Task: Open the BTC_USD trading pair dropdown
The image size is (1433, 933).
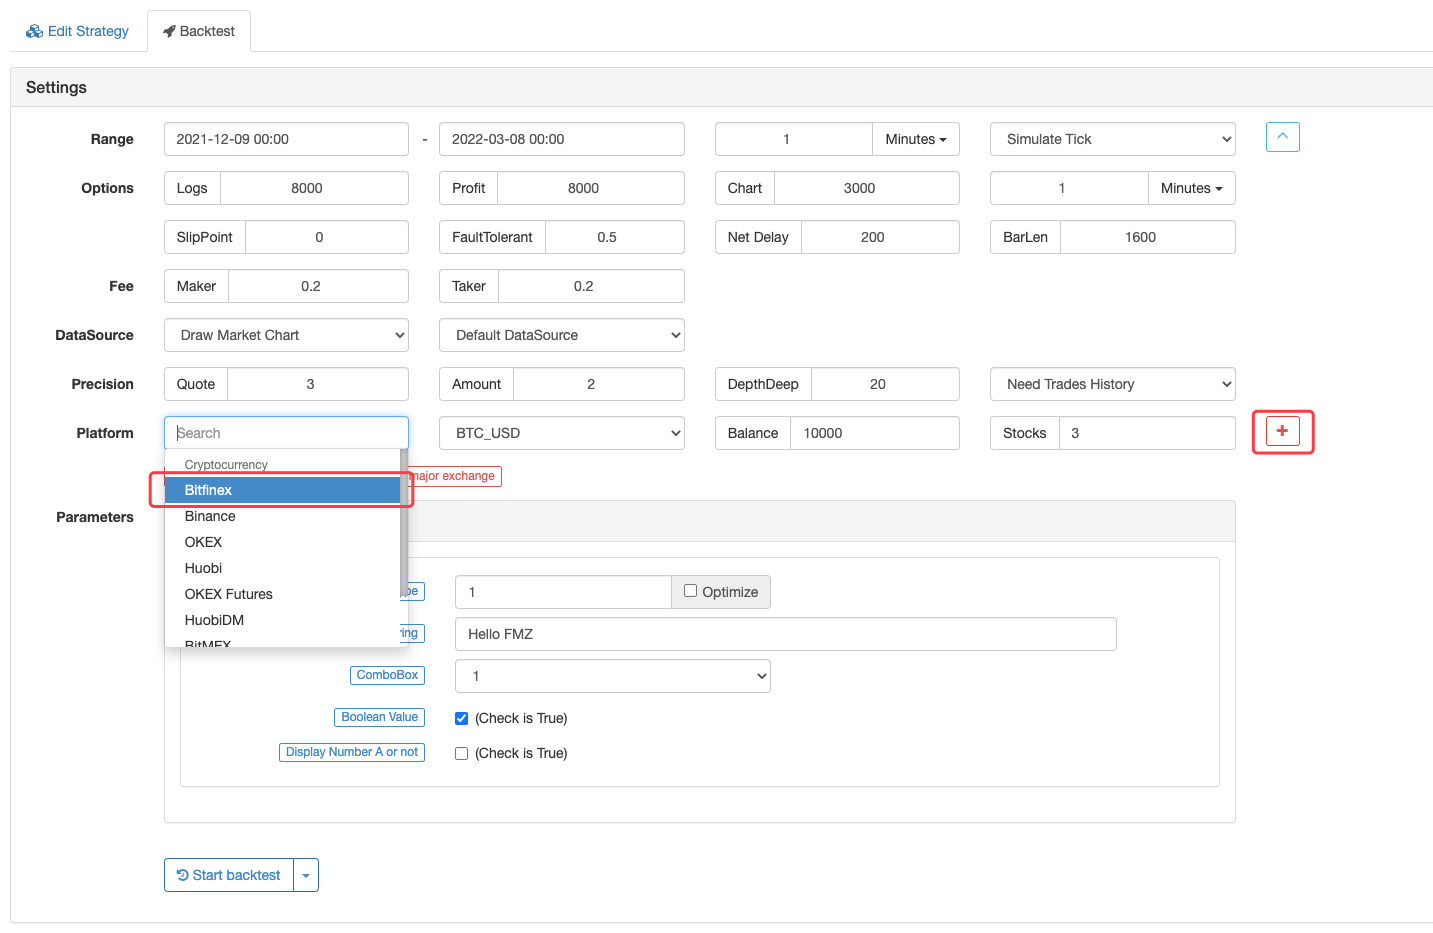Action: [x=561, y=433]
